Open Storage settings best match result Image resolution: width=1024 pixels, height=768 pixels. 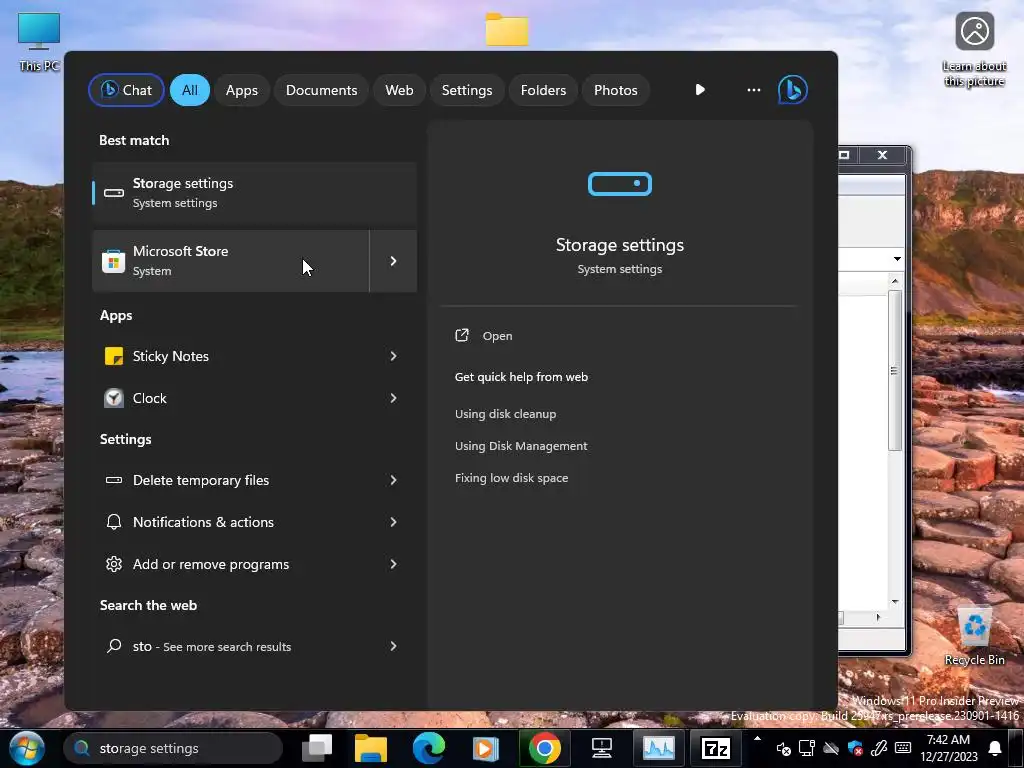tap(254, 193)
